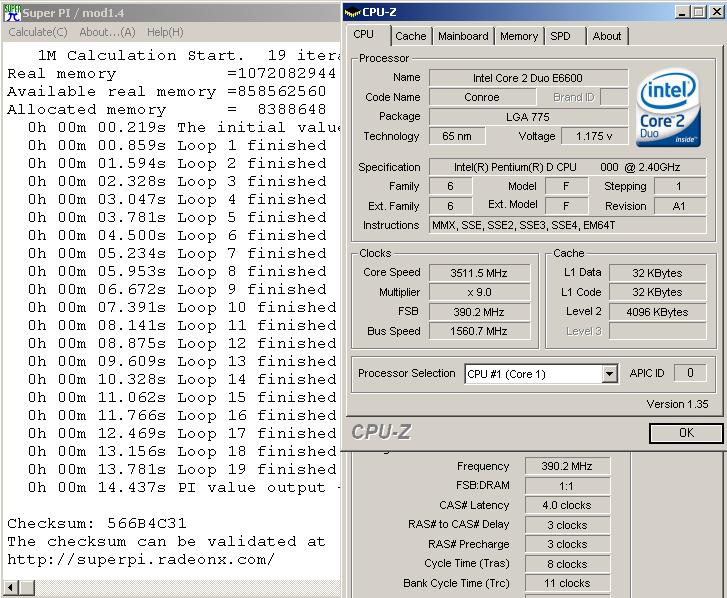The height and width of the screenshot is (598, 727).
Task: Select the CPU tab in CPU-Z
Action: click(364, 34)
